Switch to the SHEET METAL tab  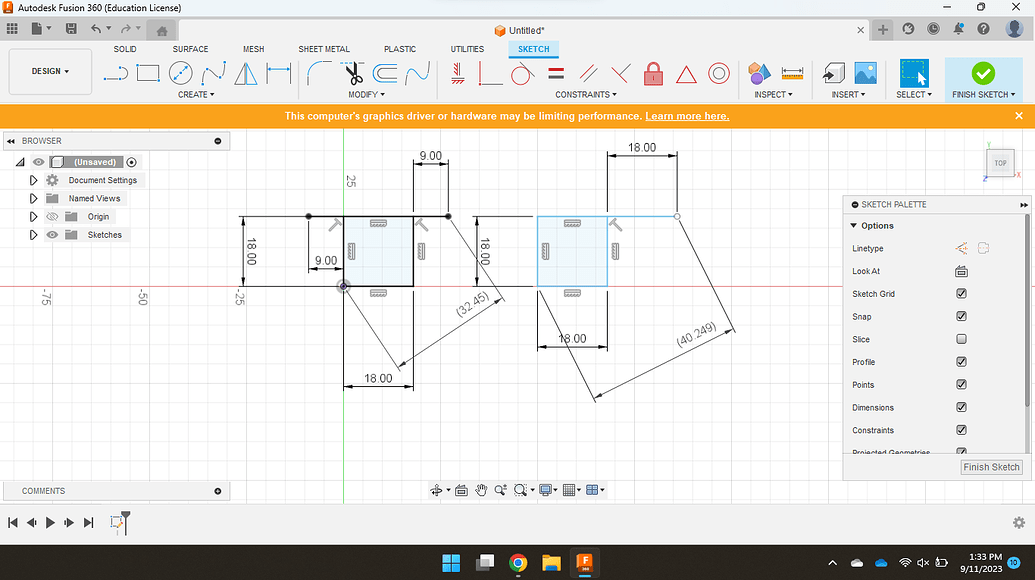click(324, 49)
